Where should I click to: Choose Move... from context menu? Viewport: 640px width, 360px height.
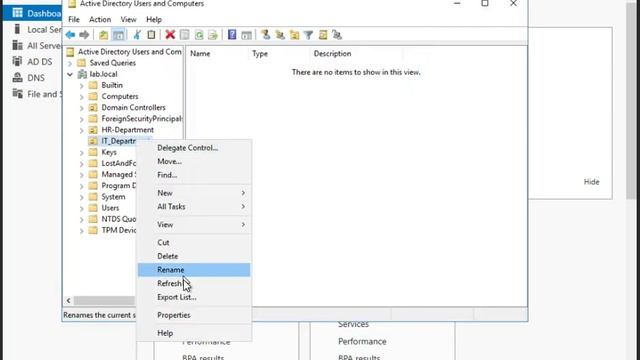pos(194,161)
